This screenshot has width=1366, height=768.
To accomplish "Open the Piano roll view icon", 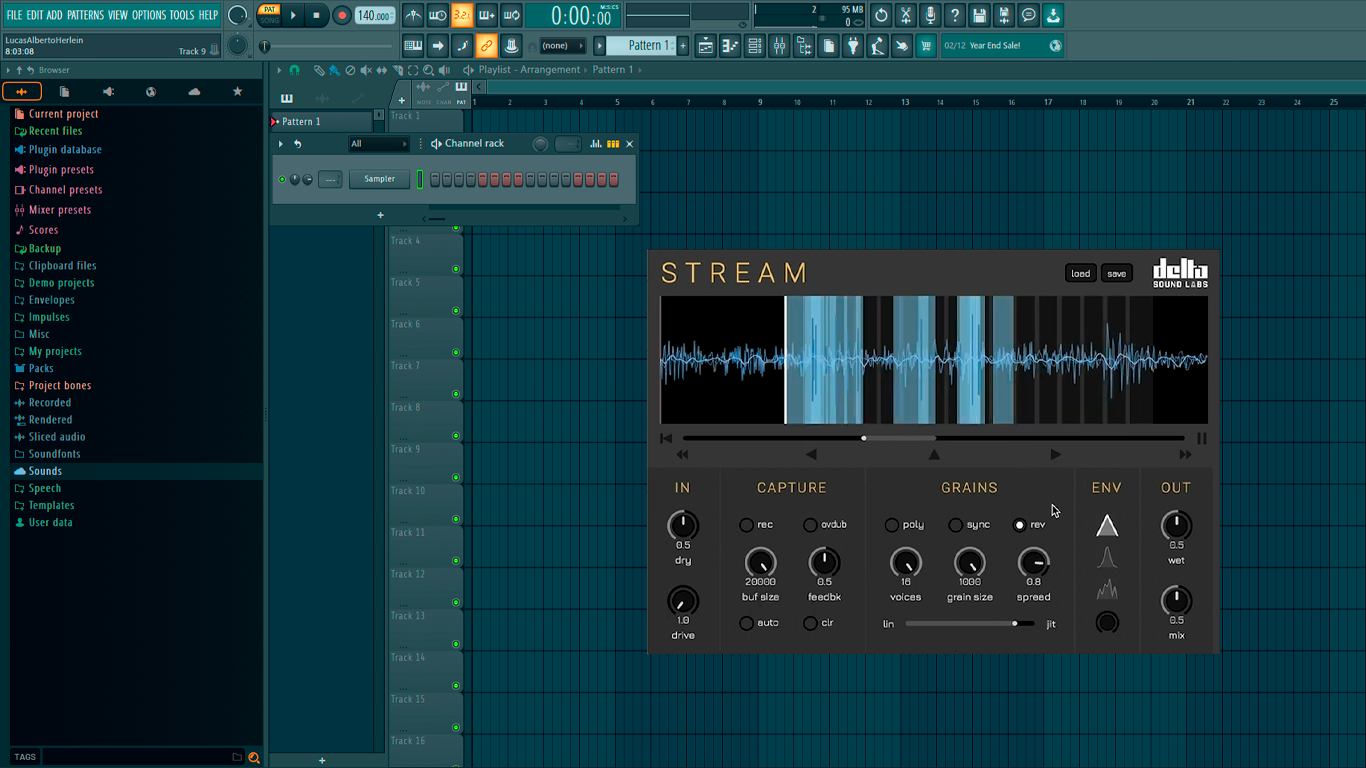I will pos(730,46).
